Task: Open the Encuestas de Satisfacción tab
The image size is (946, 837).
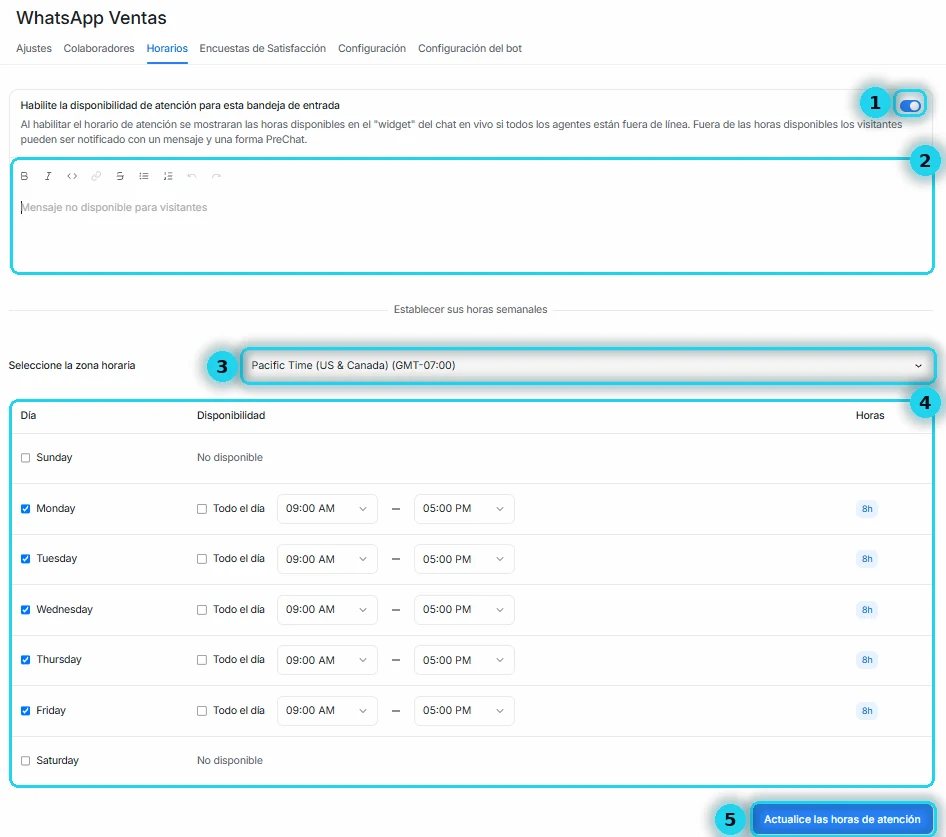Action: (262, 48)
